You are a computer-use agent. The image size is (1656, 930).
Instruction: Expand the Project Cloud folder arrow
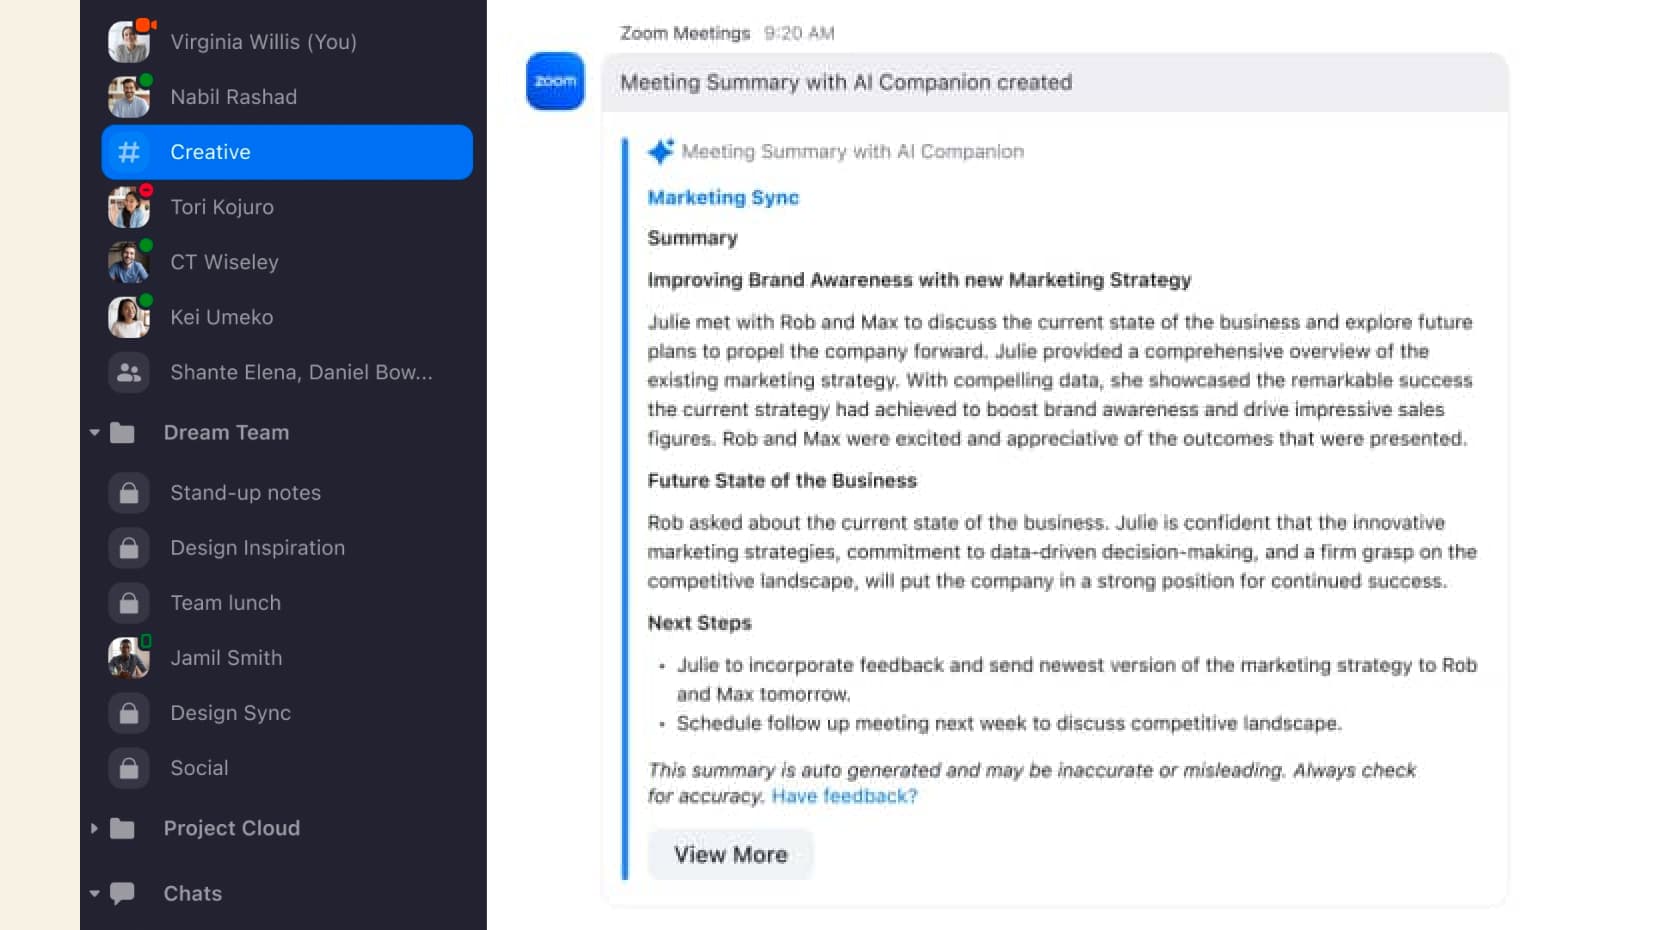coord(94,828)
